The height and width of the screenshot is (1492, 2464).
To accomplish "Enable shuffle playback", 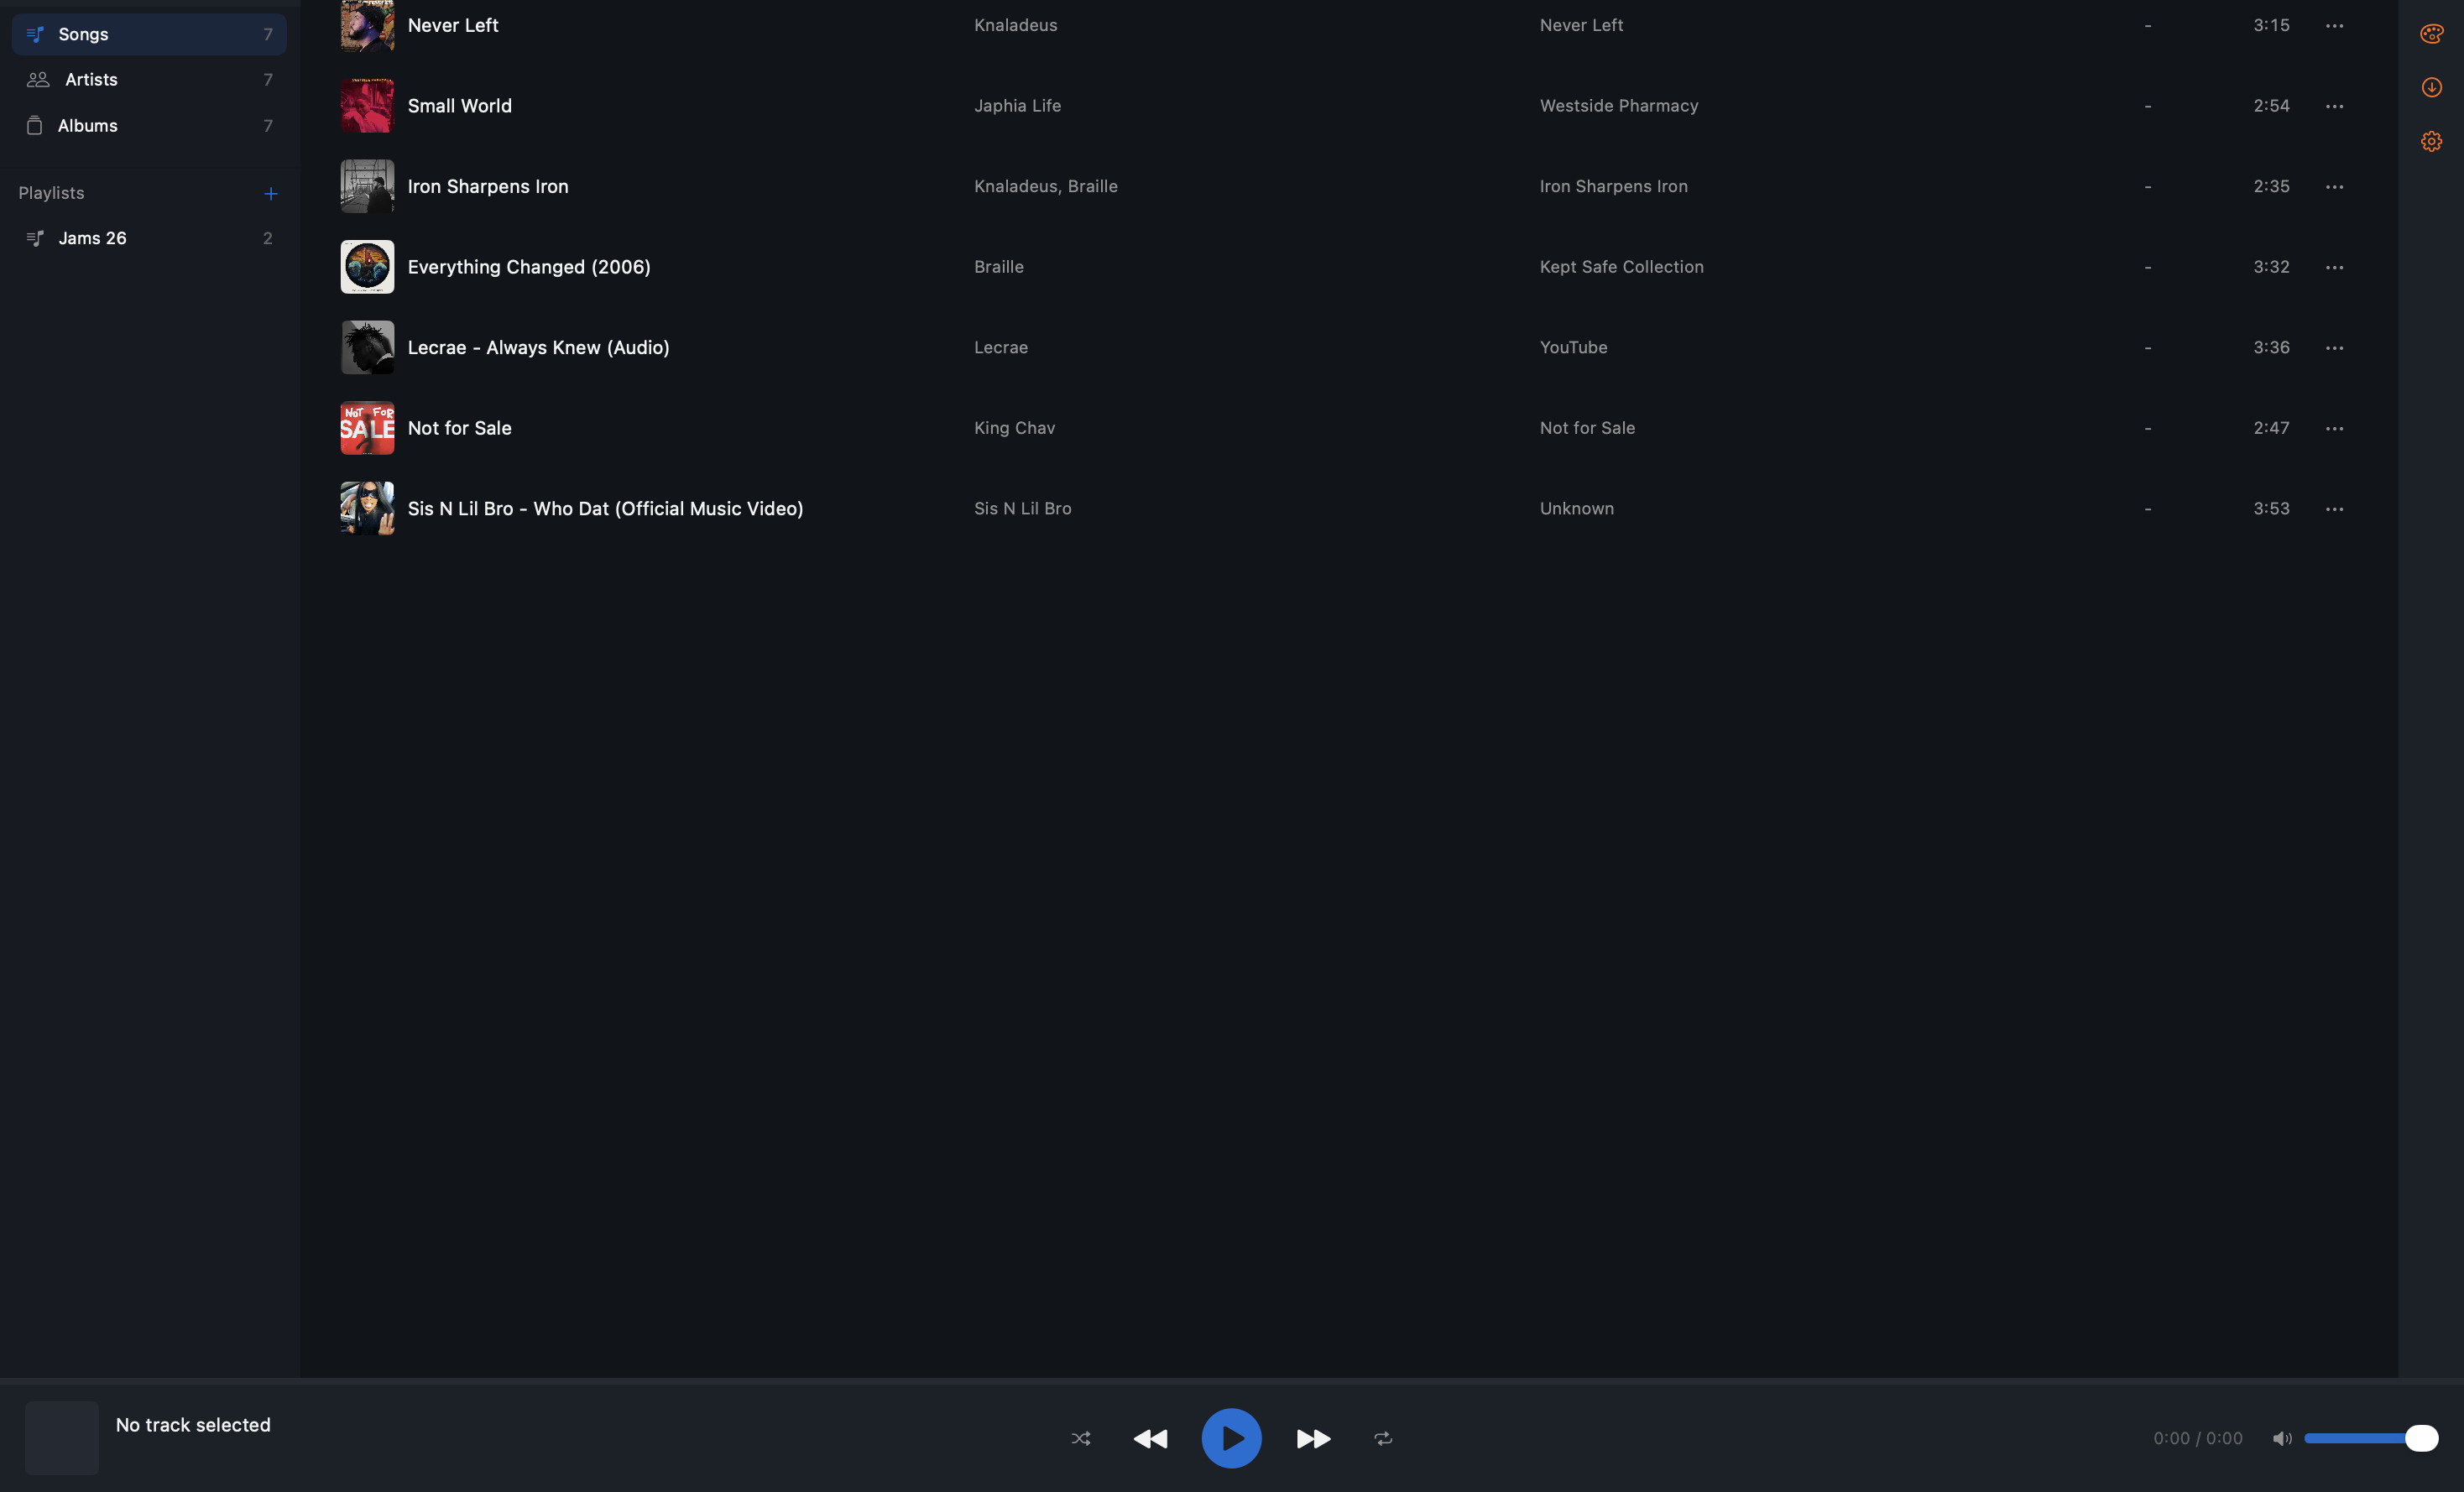I will [x=1081, y=1439].
